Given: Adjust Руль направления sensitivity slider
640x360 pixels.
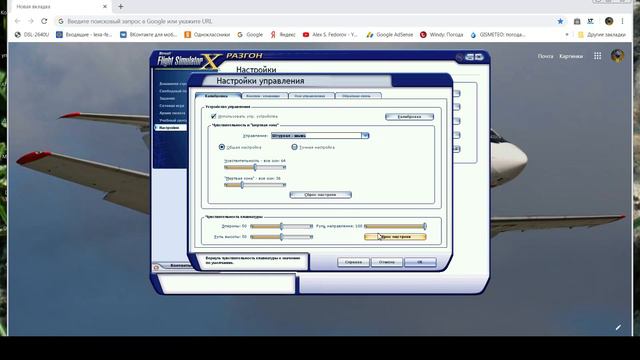Looking at the screenshot, I should (396, 226).
